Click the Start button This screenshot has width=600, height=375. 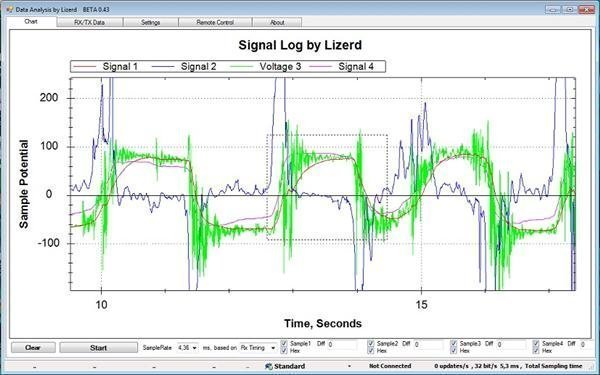(x=98, y=347)
